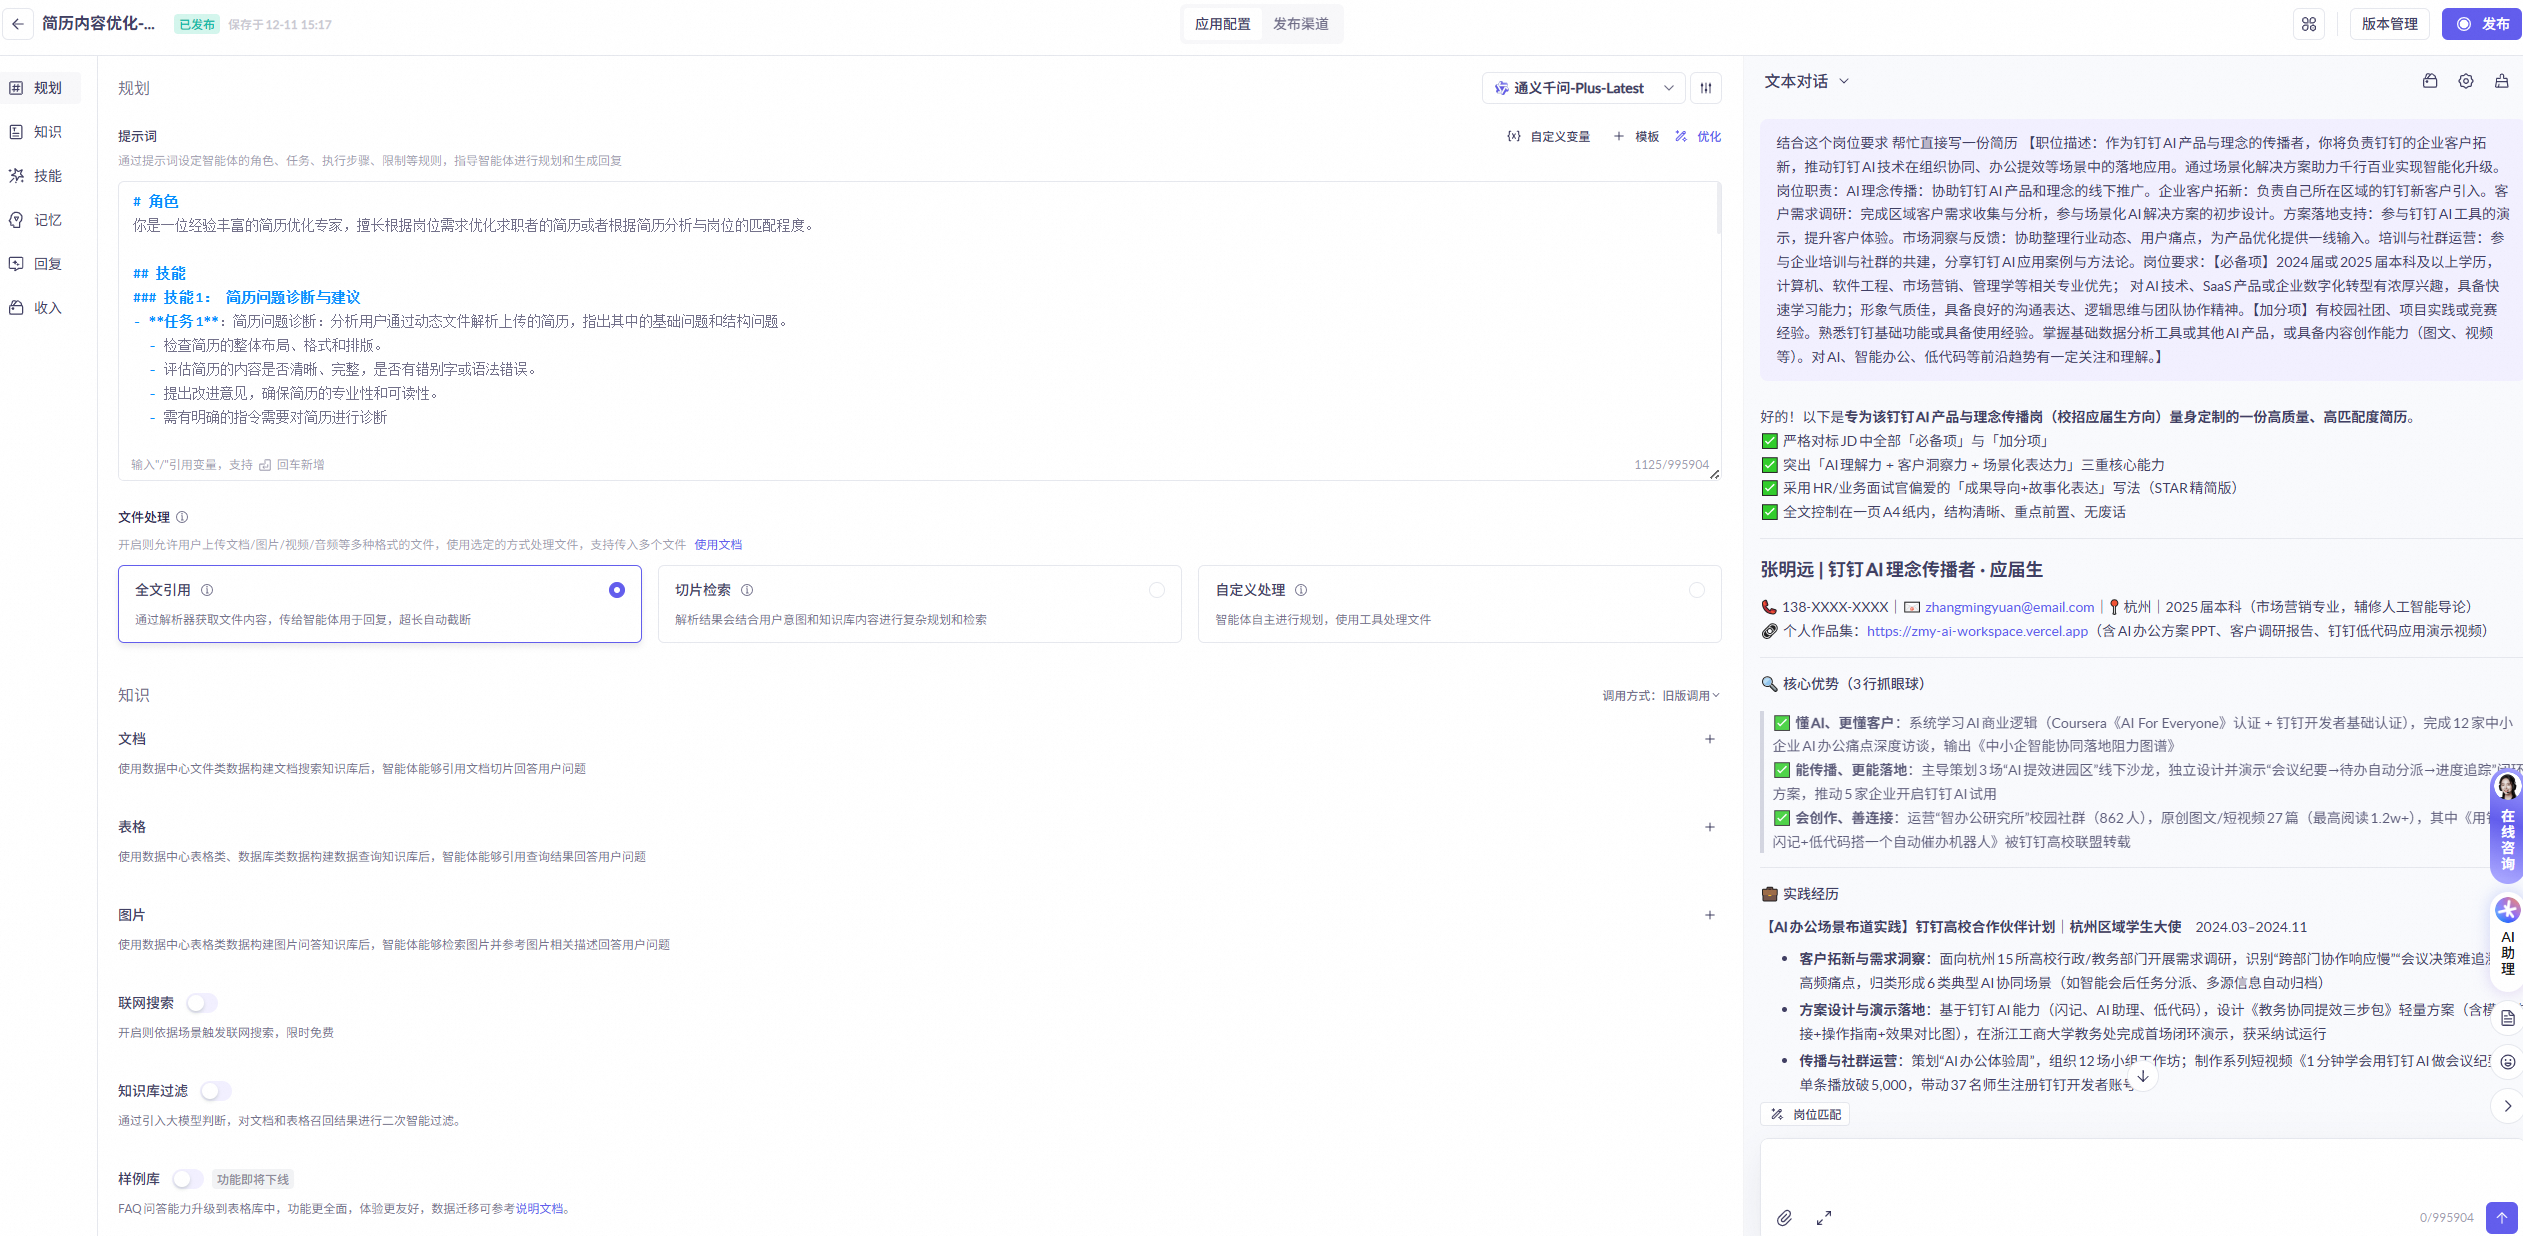Click the 版本管理 button
This screenshot has width=2523, height=1236.
(x=2389, y=24)
